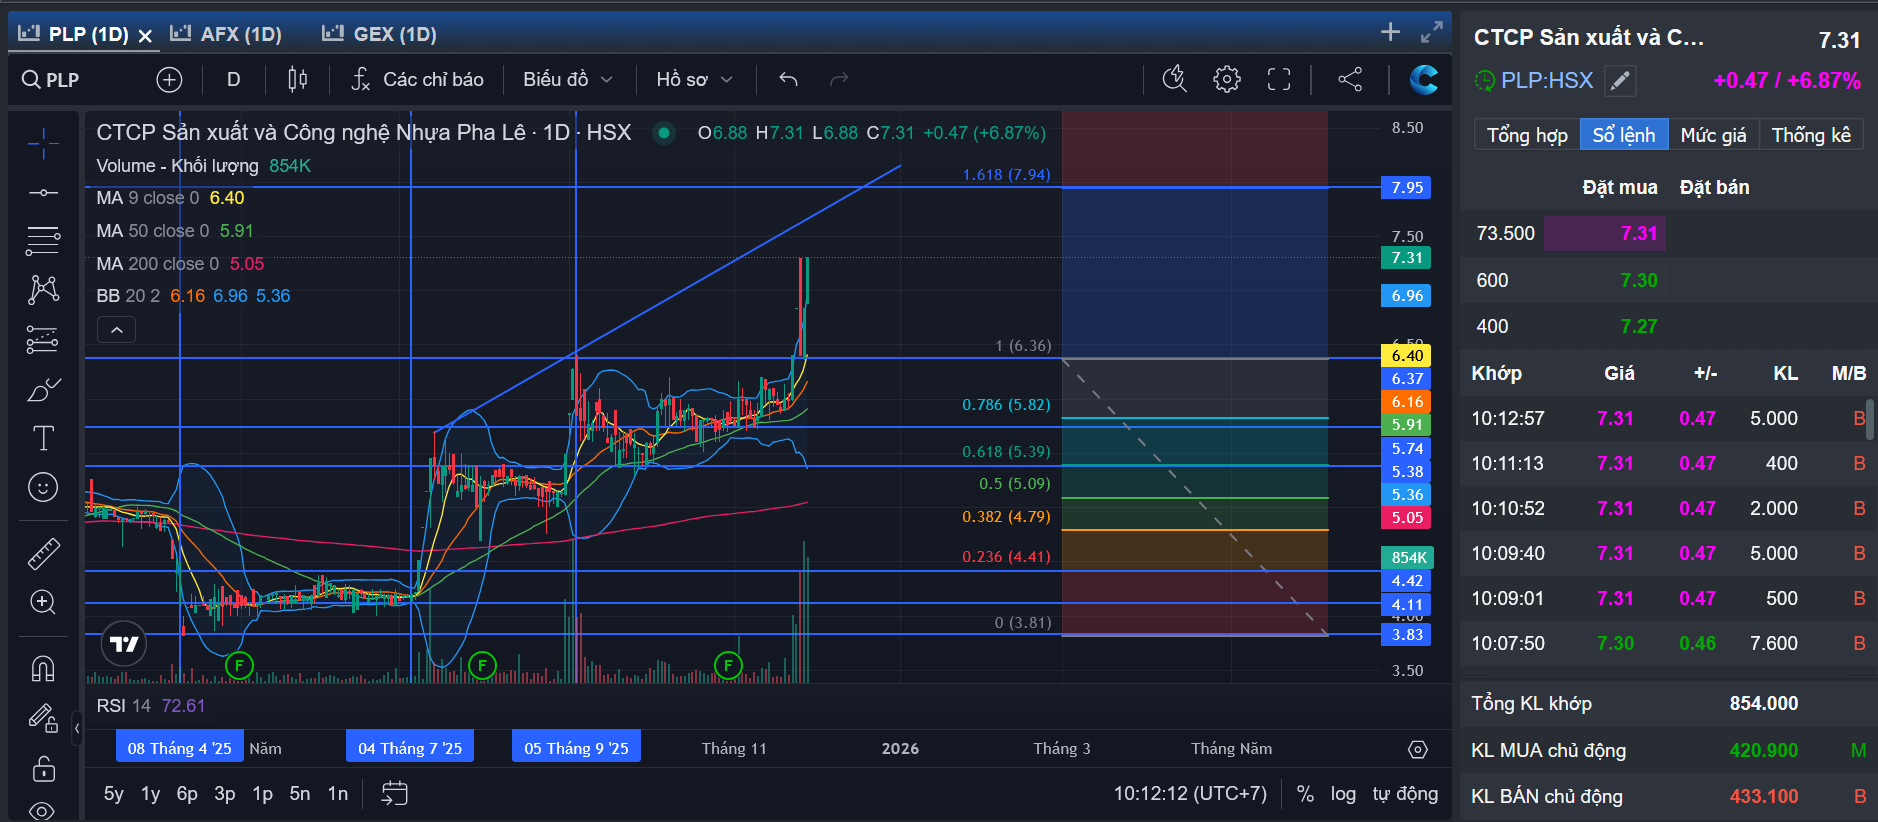Open the Tổng hợp tab
1878x822 pixels.
coord(1527,135)
